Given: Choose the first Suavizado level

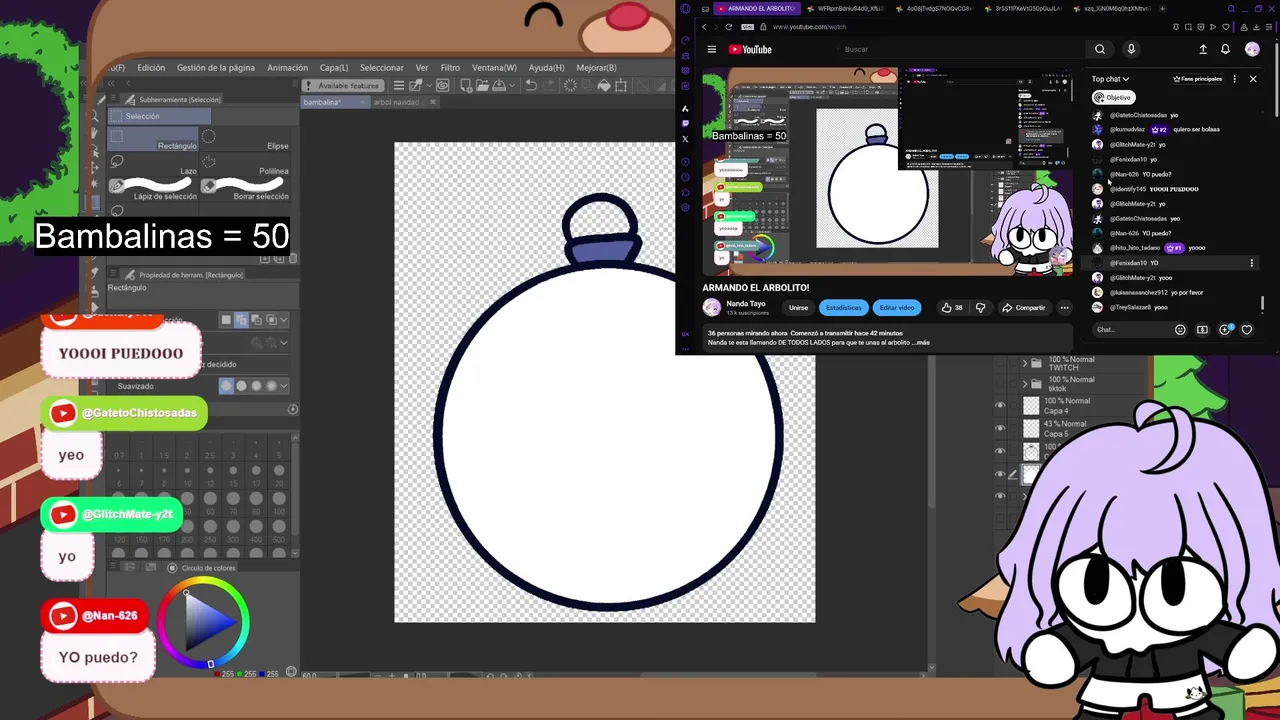Looking at the screenshot, I should 226,386.
